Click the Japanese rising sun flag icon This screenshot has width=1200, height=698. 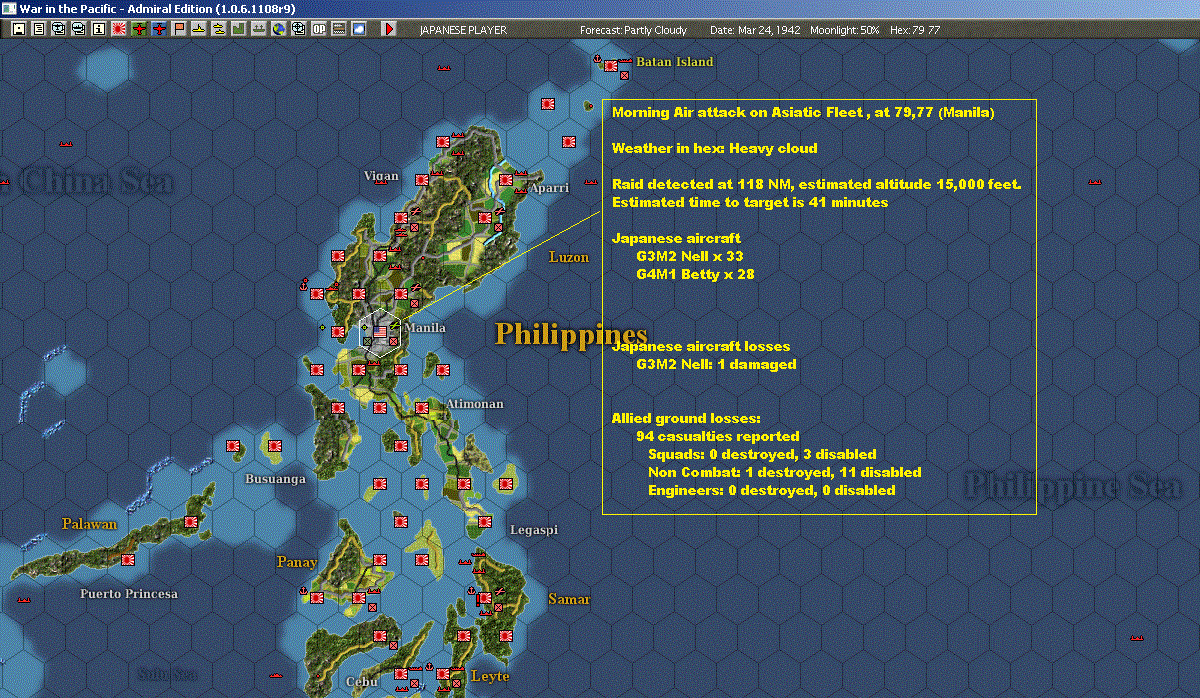pos(119,30)
